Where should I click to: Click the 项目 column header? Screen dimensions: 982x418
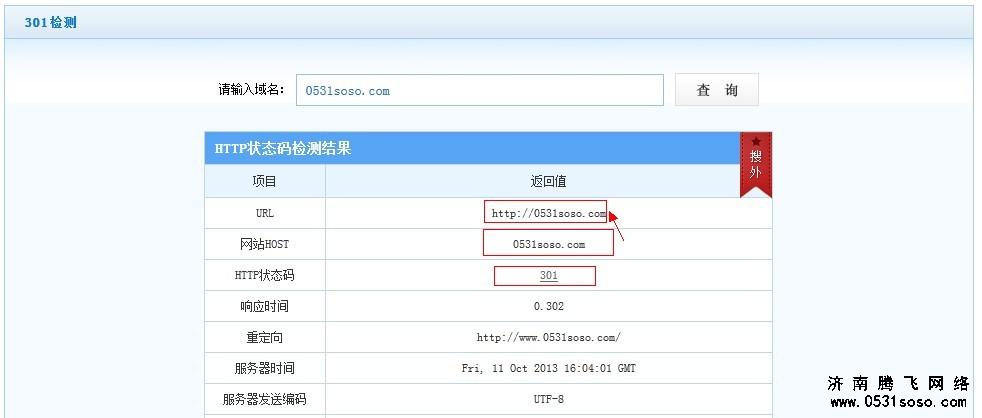264,182
